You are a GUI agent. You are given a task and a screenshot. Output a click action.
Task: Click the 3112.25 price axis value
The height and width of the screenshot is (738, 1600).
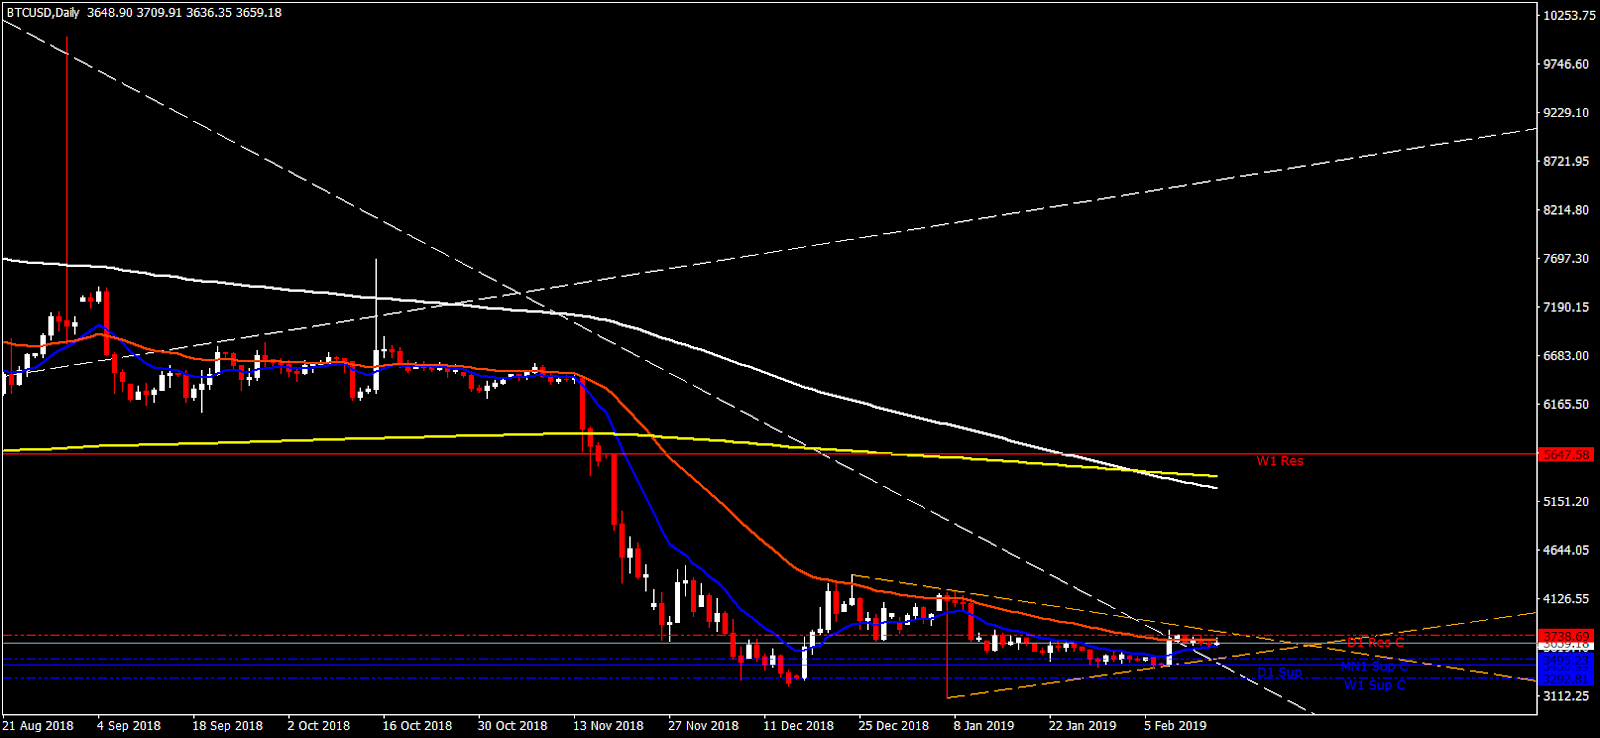pos(1566,695)
